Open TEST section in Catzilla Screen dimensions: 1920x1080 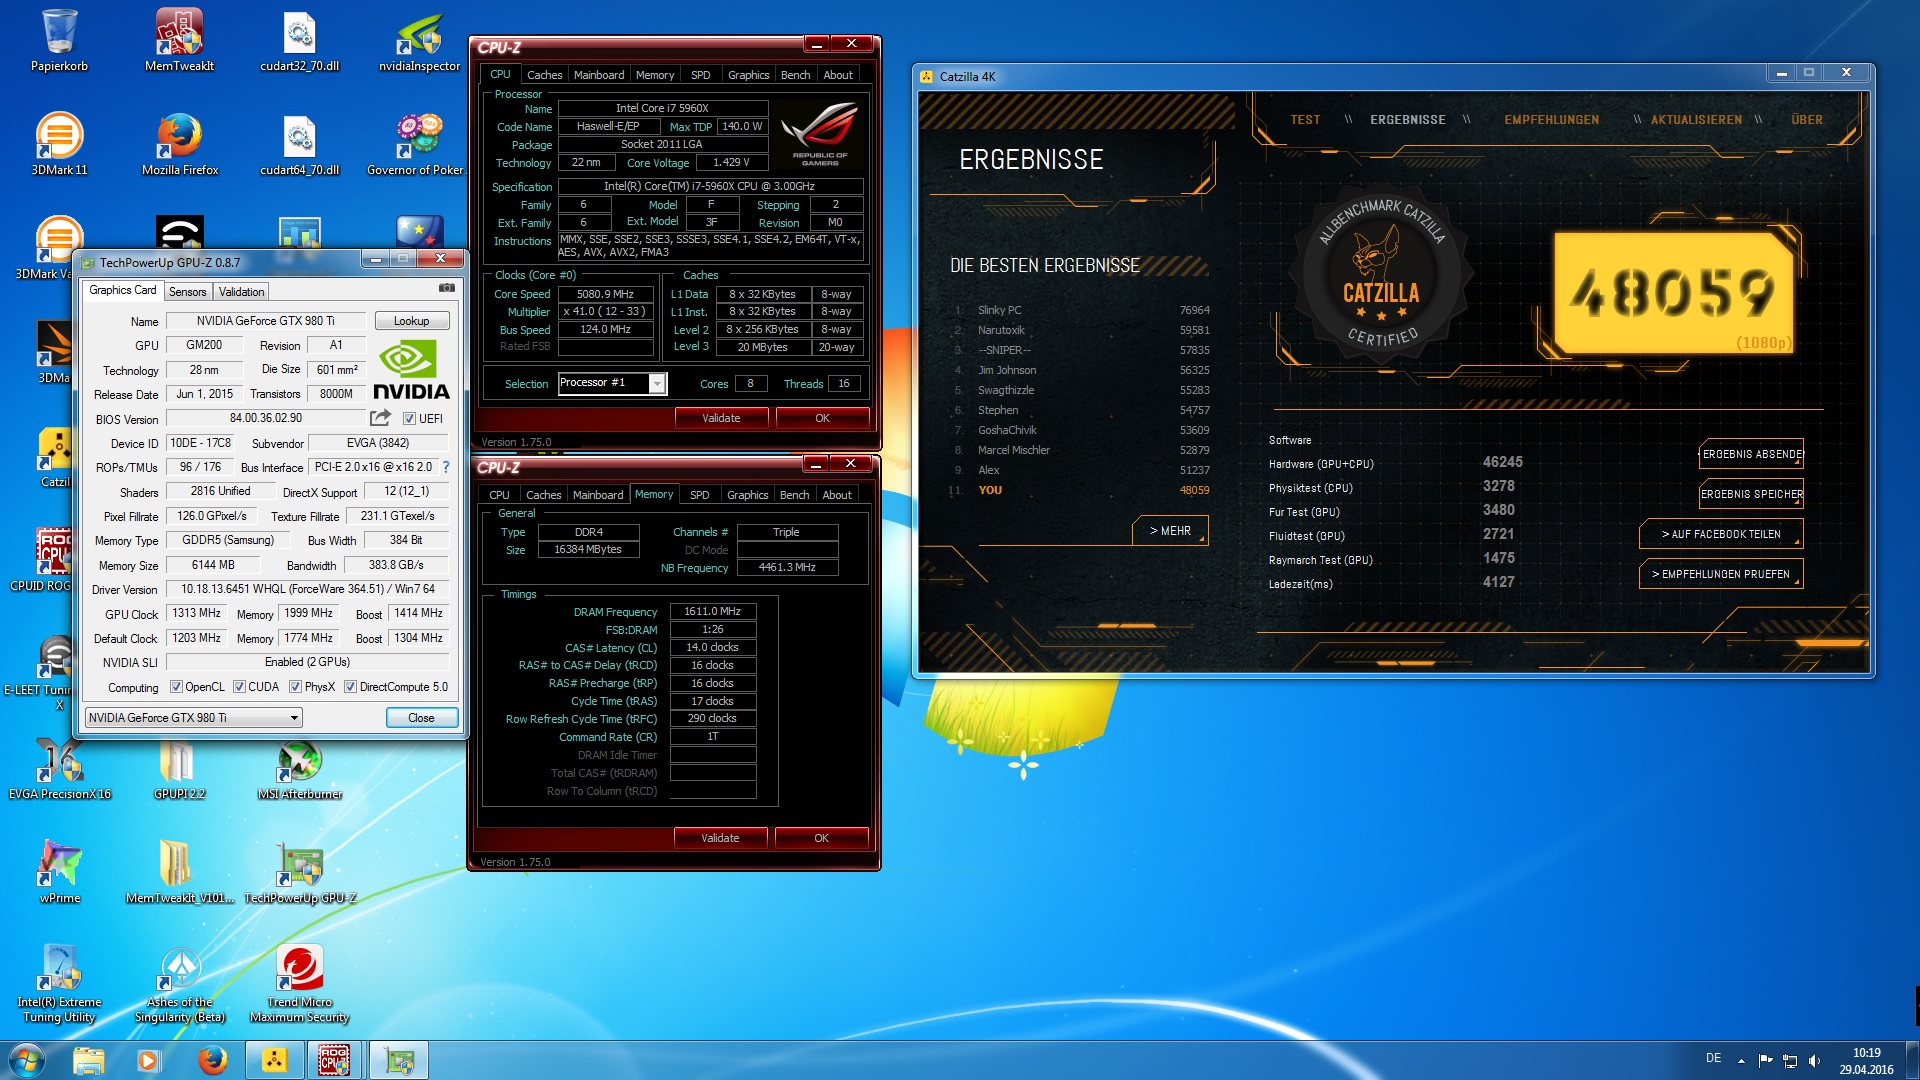(x=1305, y=120)
